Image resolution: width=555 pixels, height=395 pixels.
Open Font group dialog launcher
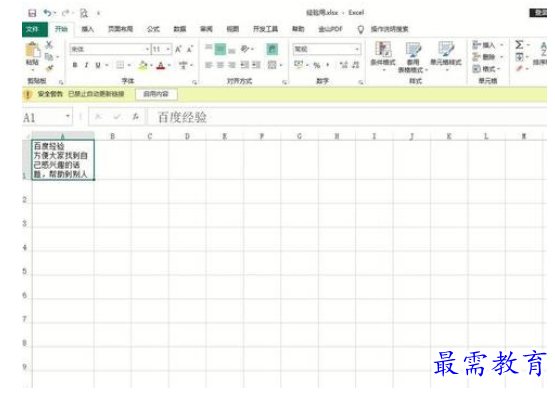pos(194,82)
